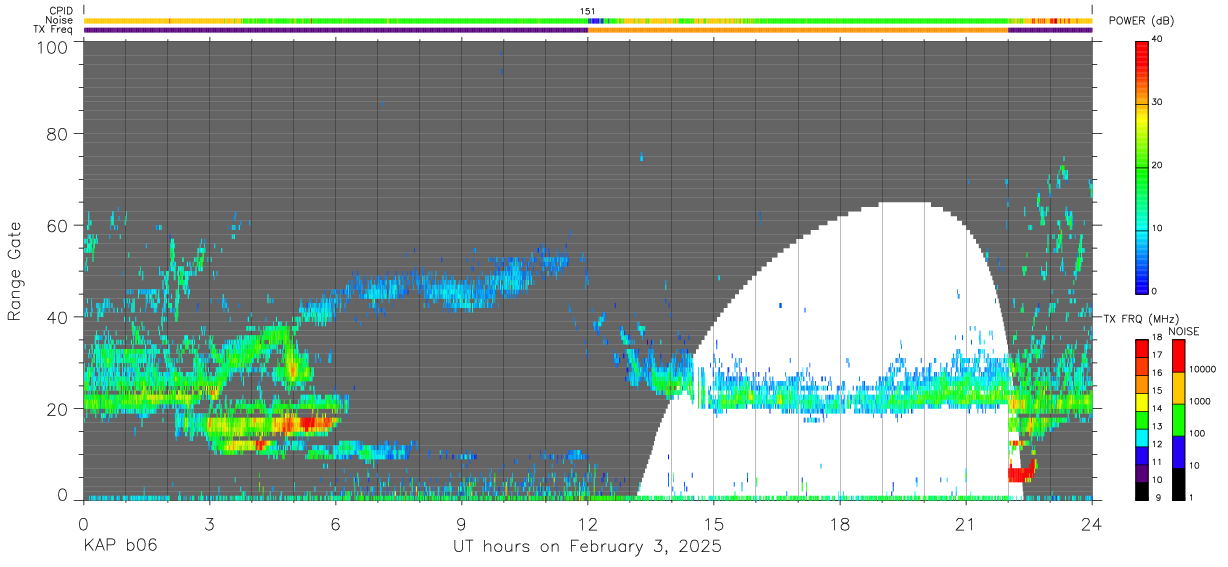Click the NOISE level colorbar

[x=1178, y=419]
